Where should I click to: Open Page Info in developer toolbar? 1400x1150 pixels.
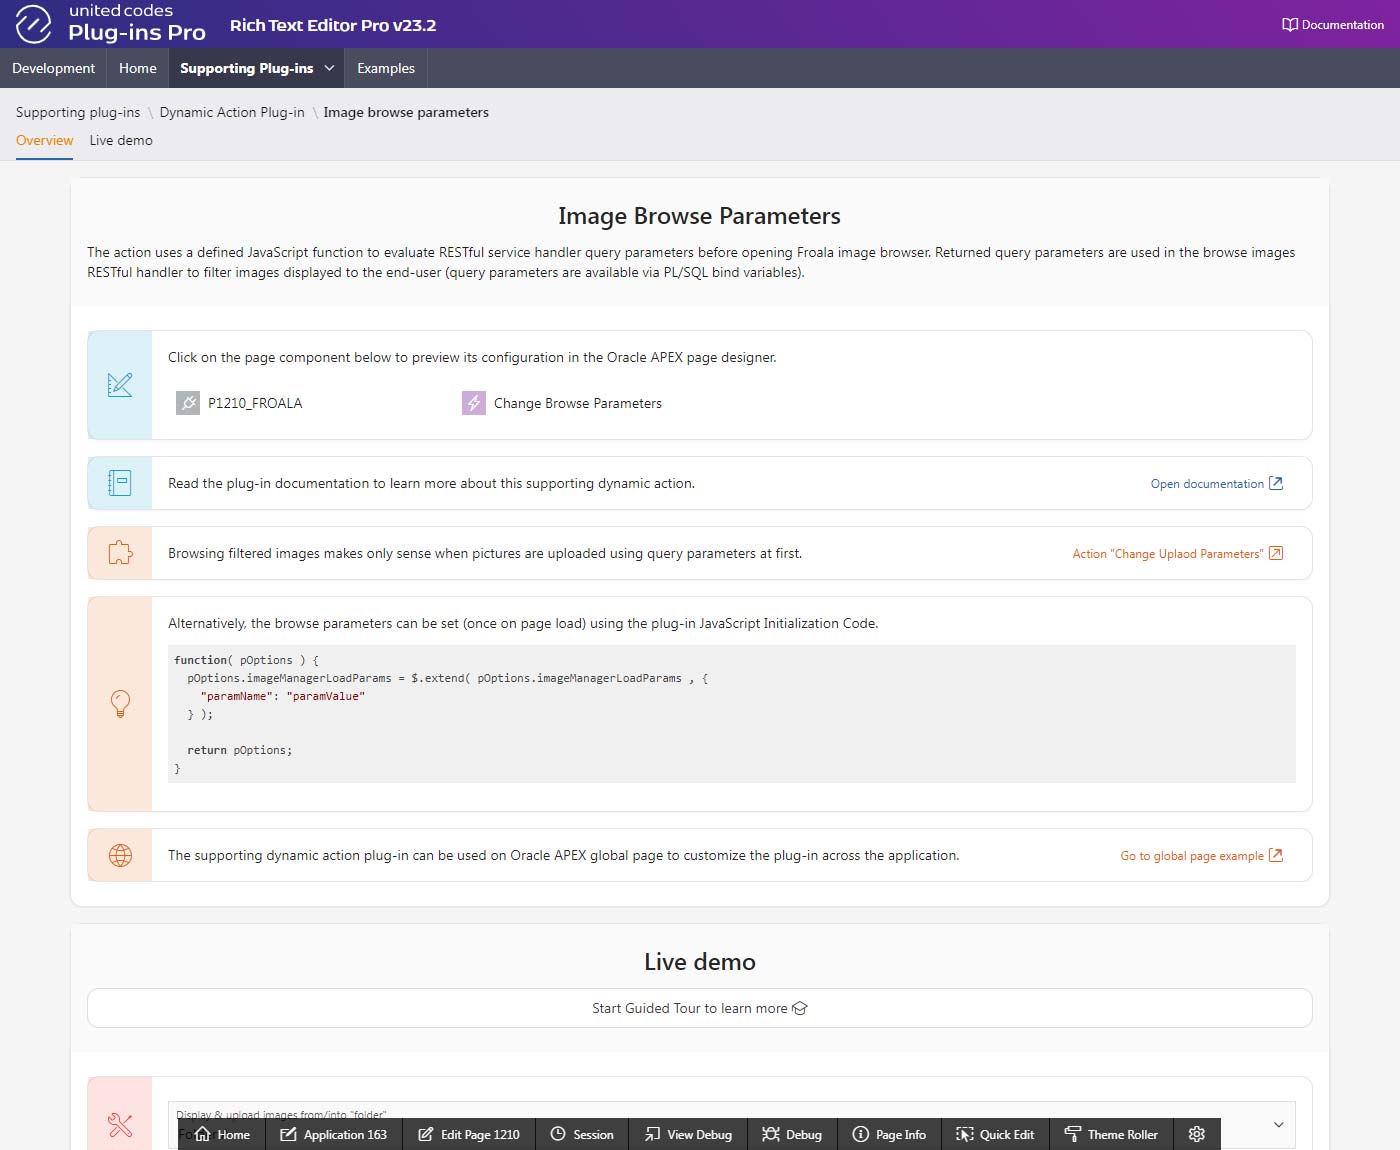889,1134
